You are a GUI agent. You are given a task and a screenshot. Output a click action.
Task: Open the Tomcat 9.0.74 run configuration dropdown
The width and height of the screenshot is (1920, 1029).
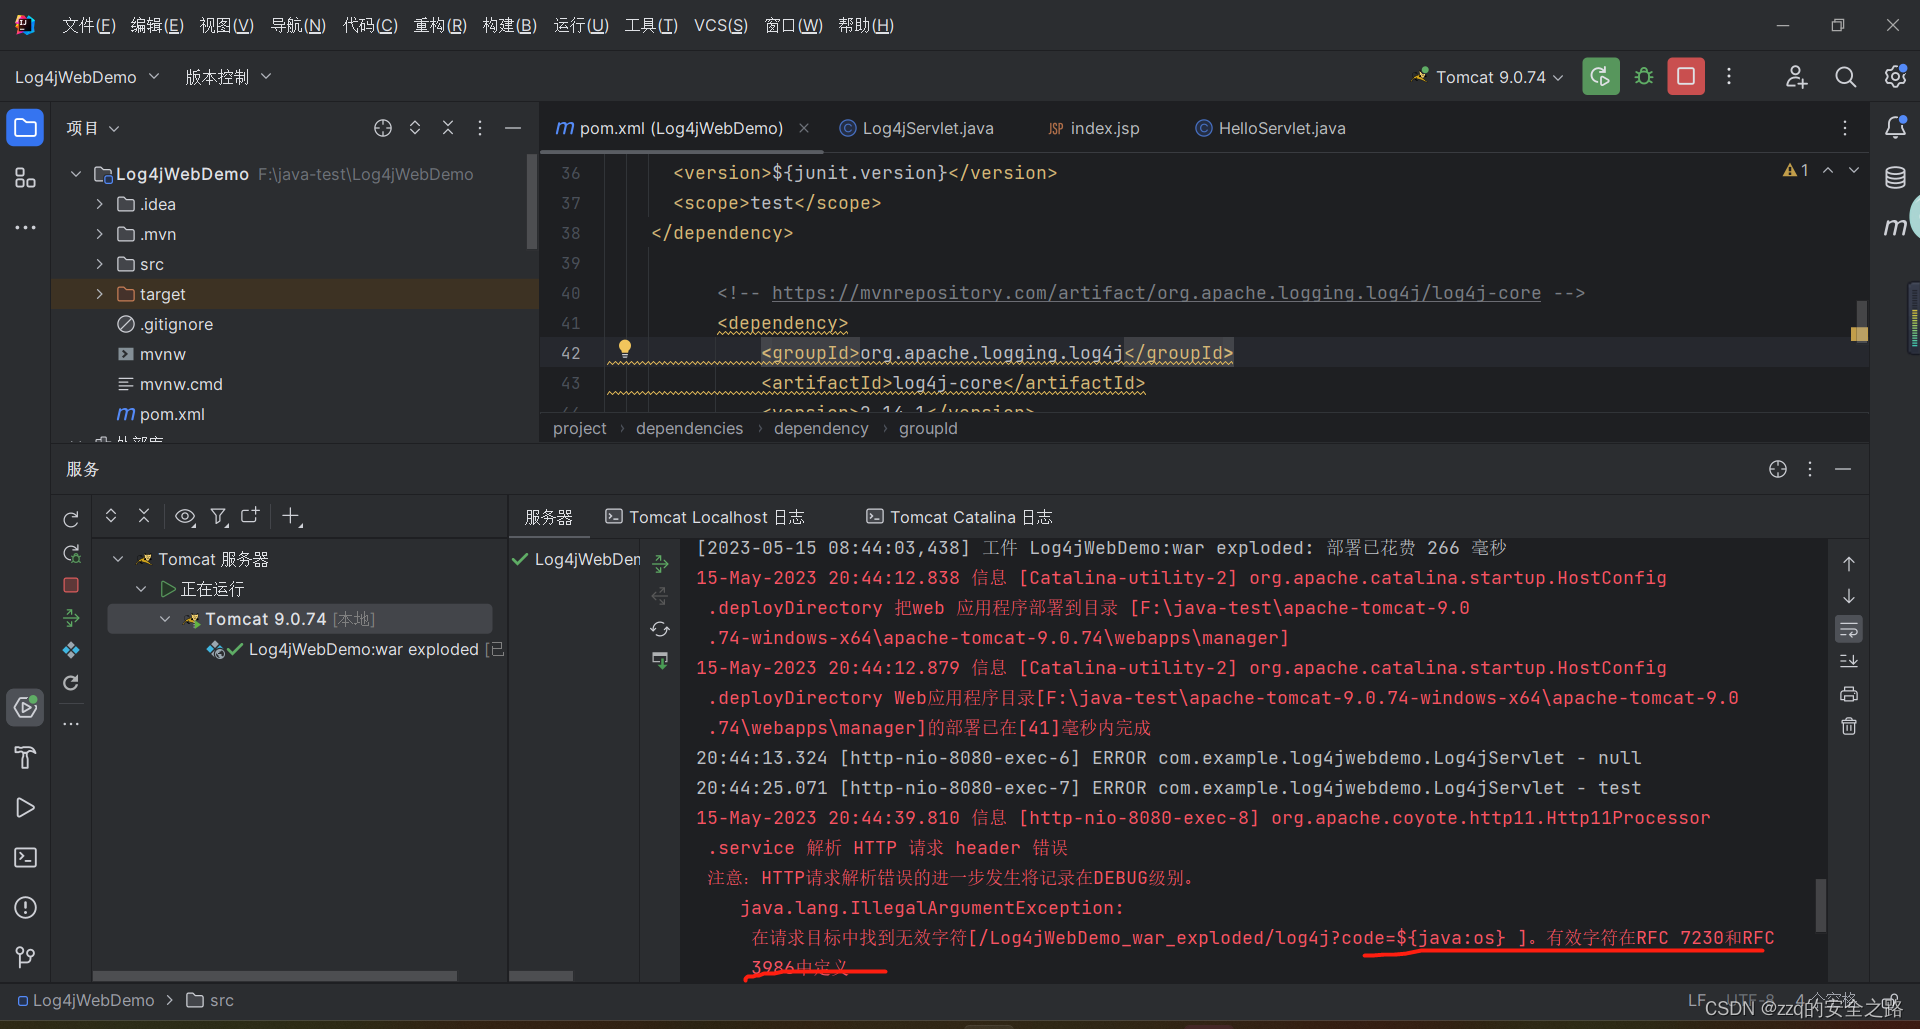[x=1488, y=77]
